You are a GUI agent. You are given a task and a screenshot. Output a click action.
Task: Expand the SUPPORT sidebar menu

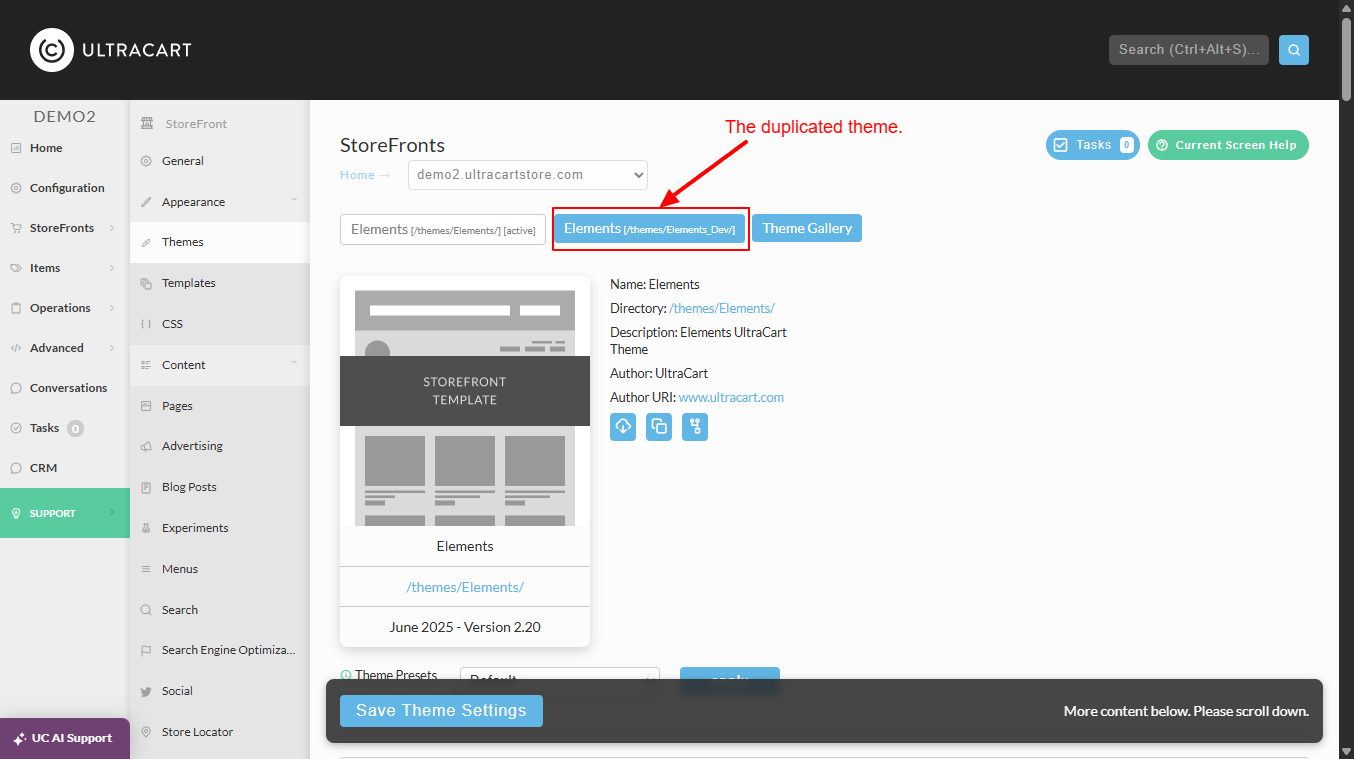coord(65,513)
